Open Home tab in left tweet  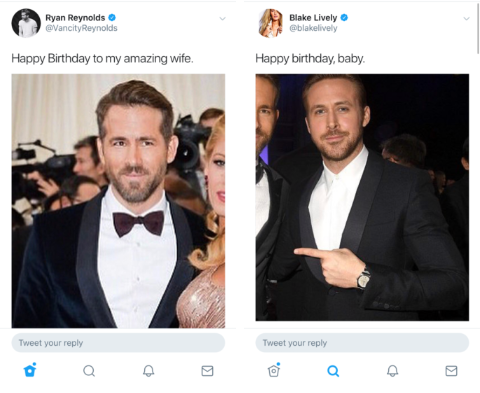30,370
